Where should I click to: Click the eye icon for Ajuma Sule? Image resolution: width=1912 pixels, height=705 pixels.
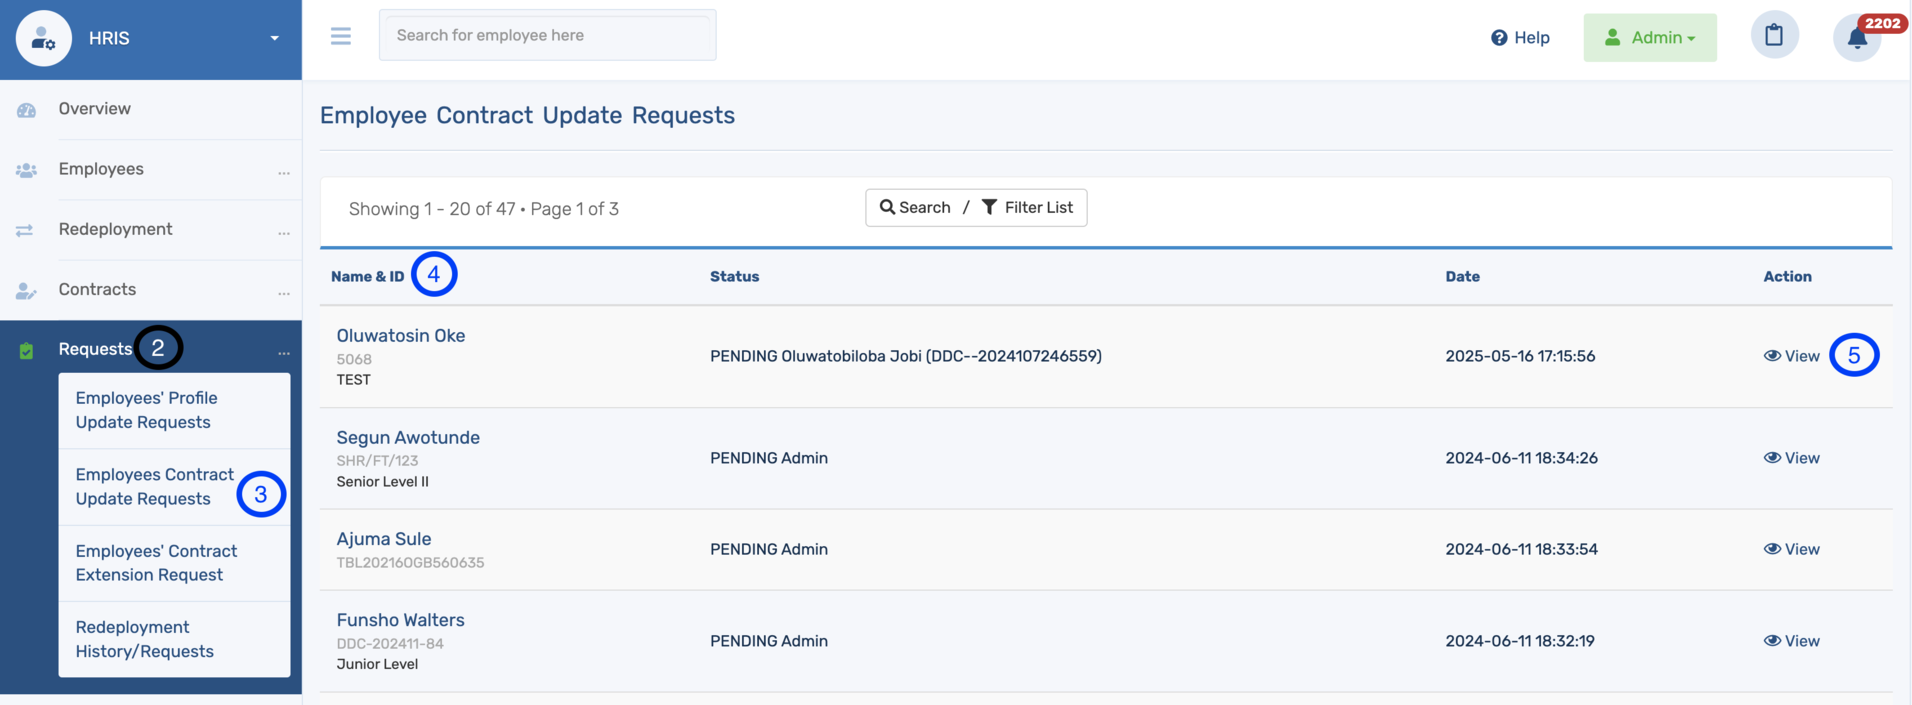1772,549
